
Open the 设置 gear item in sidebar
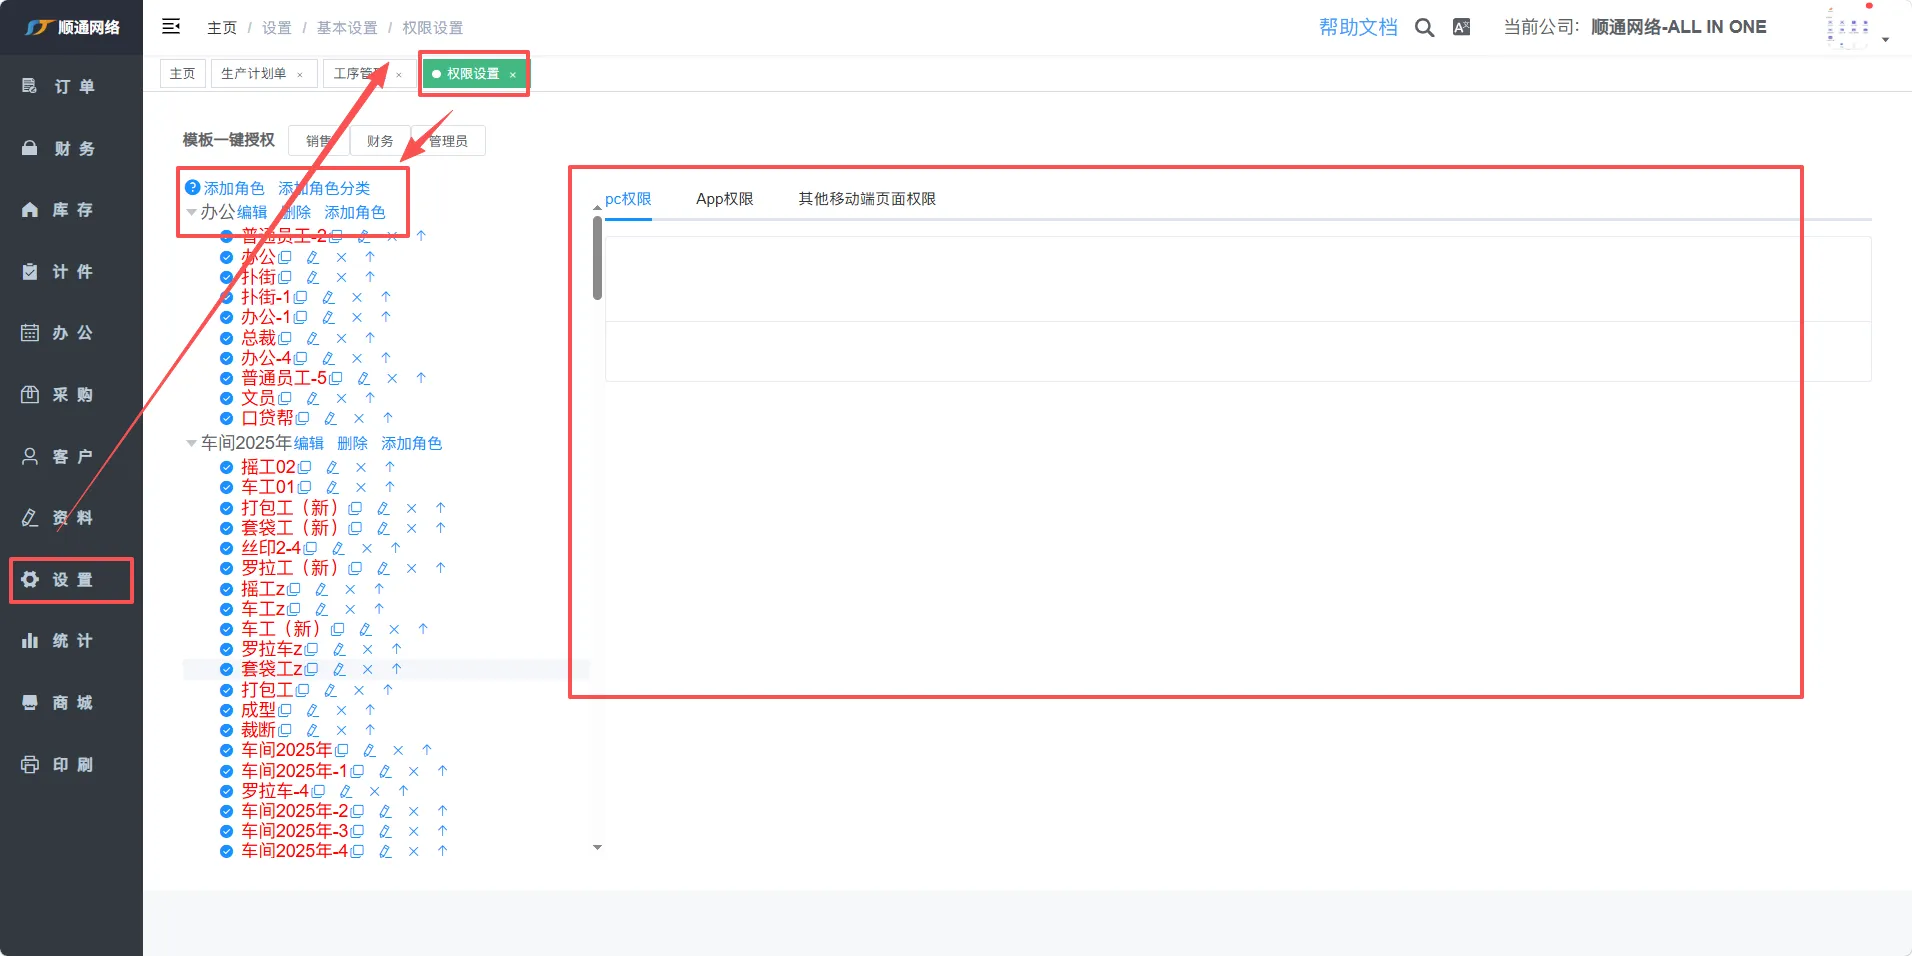[x=71, y=580]
